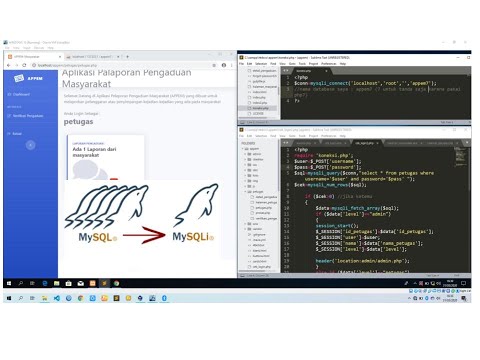The image size is (480, 360).
Task: Click Keluar logout link in sidebar
Action: pos(15,134)
